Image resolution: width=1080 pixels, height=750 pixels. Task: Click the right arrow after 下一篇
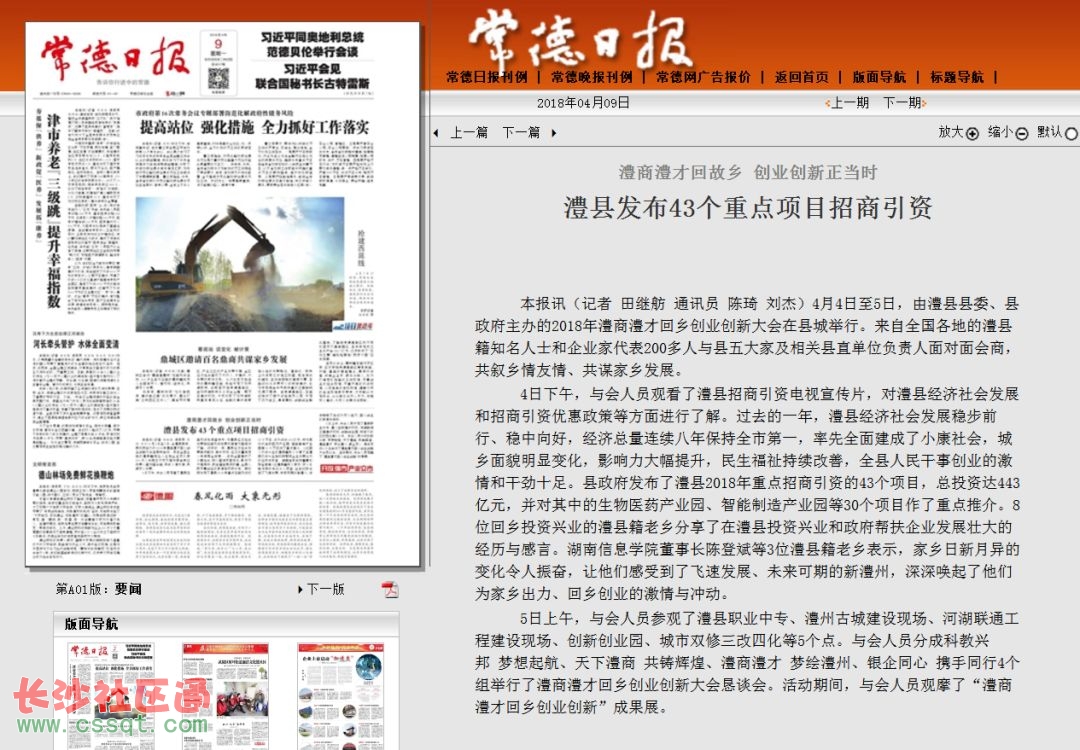point(554,133)
